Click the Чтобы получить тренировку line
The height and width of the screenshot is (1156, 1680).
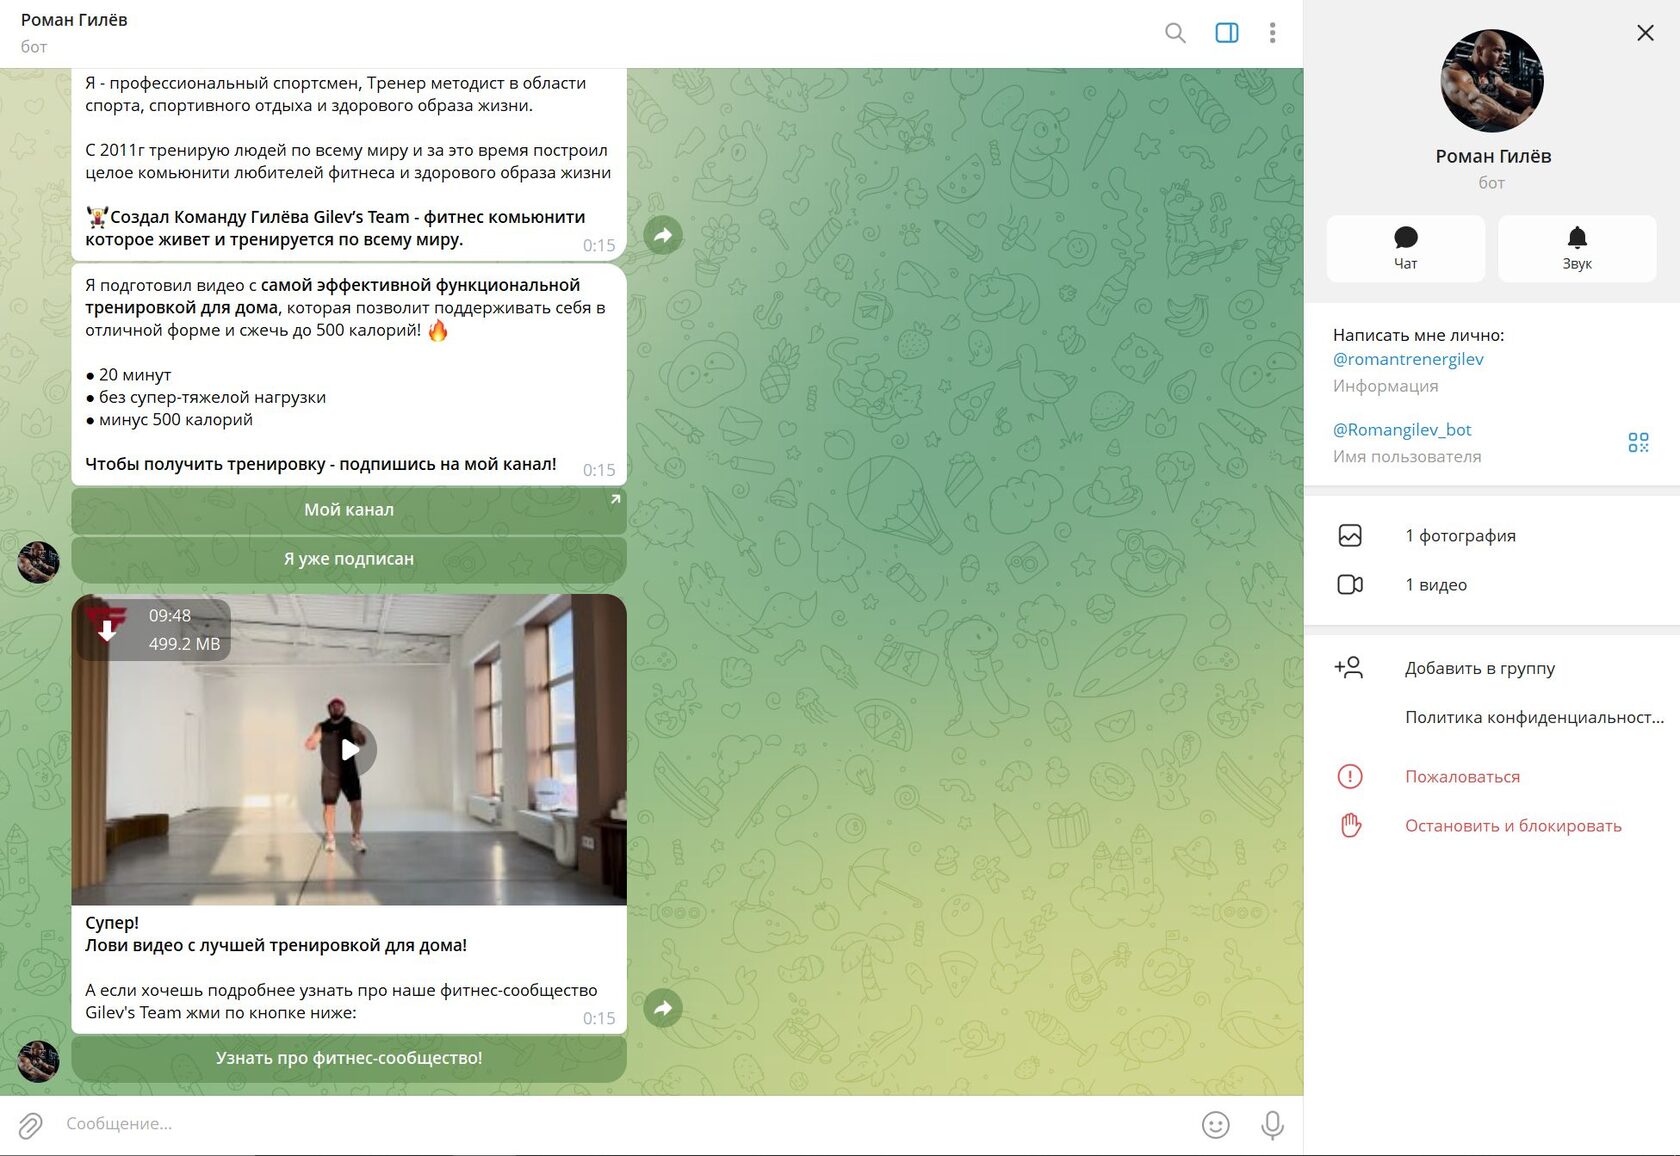pos(321,464)
